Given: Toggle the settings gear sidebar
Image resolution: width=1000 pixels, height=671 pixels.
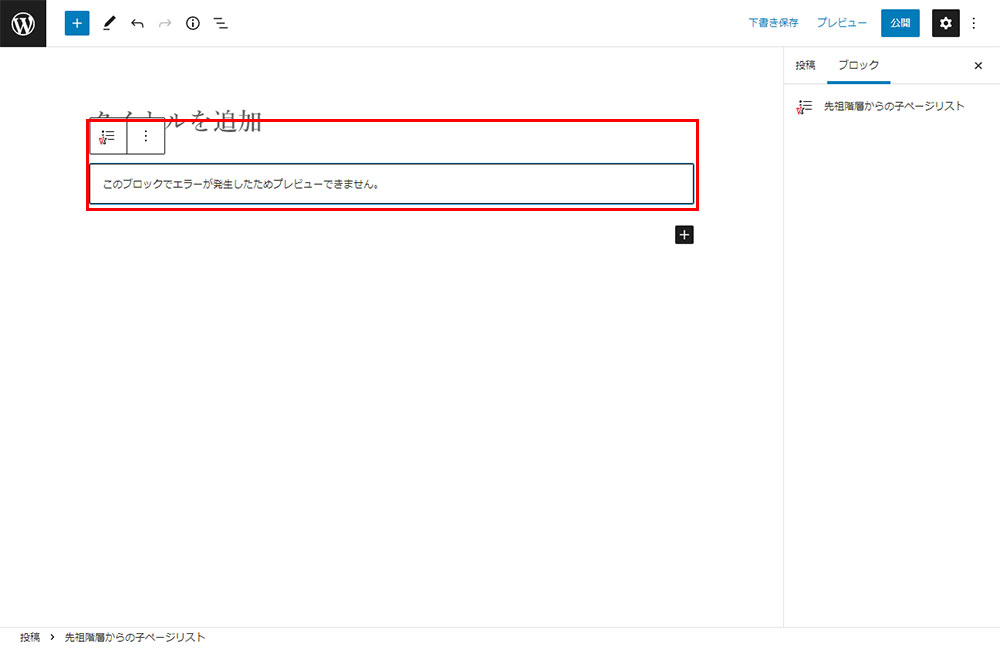Looking at the screenshot, I should [x=946, y=23].
